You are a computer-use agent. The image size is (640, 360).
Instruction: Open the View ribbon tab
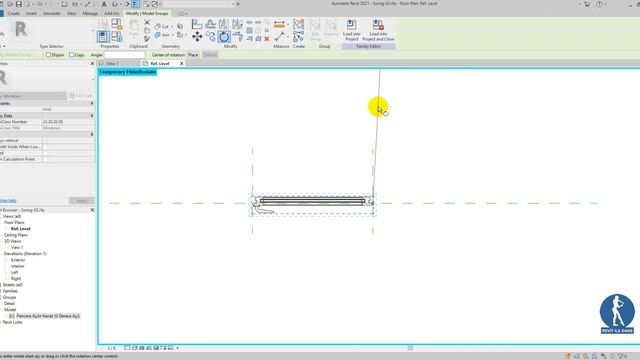point(71,13)
